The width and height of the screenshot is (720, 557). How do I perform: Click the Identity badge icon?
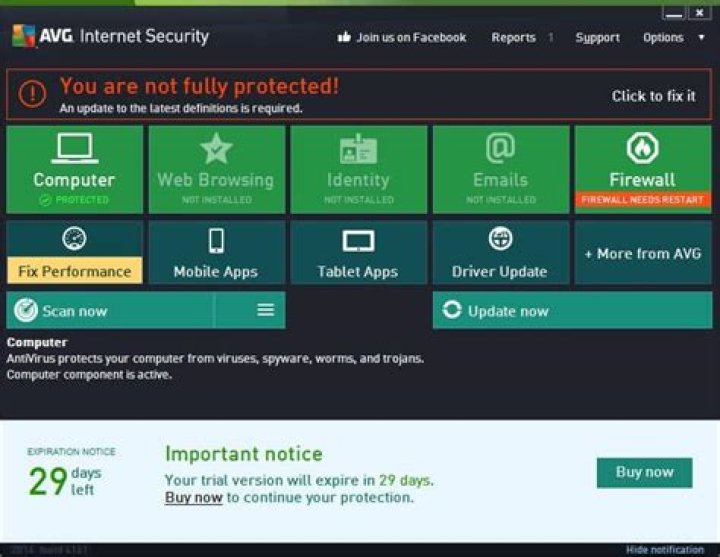[x=358, y=149]
